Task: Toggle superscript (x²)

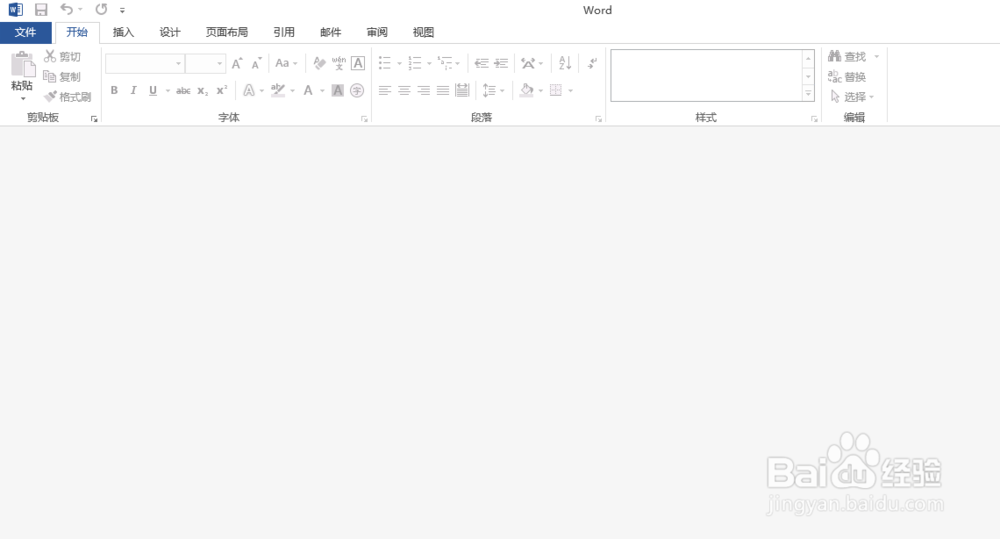Action: click(x=221, y=91)
